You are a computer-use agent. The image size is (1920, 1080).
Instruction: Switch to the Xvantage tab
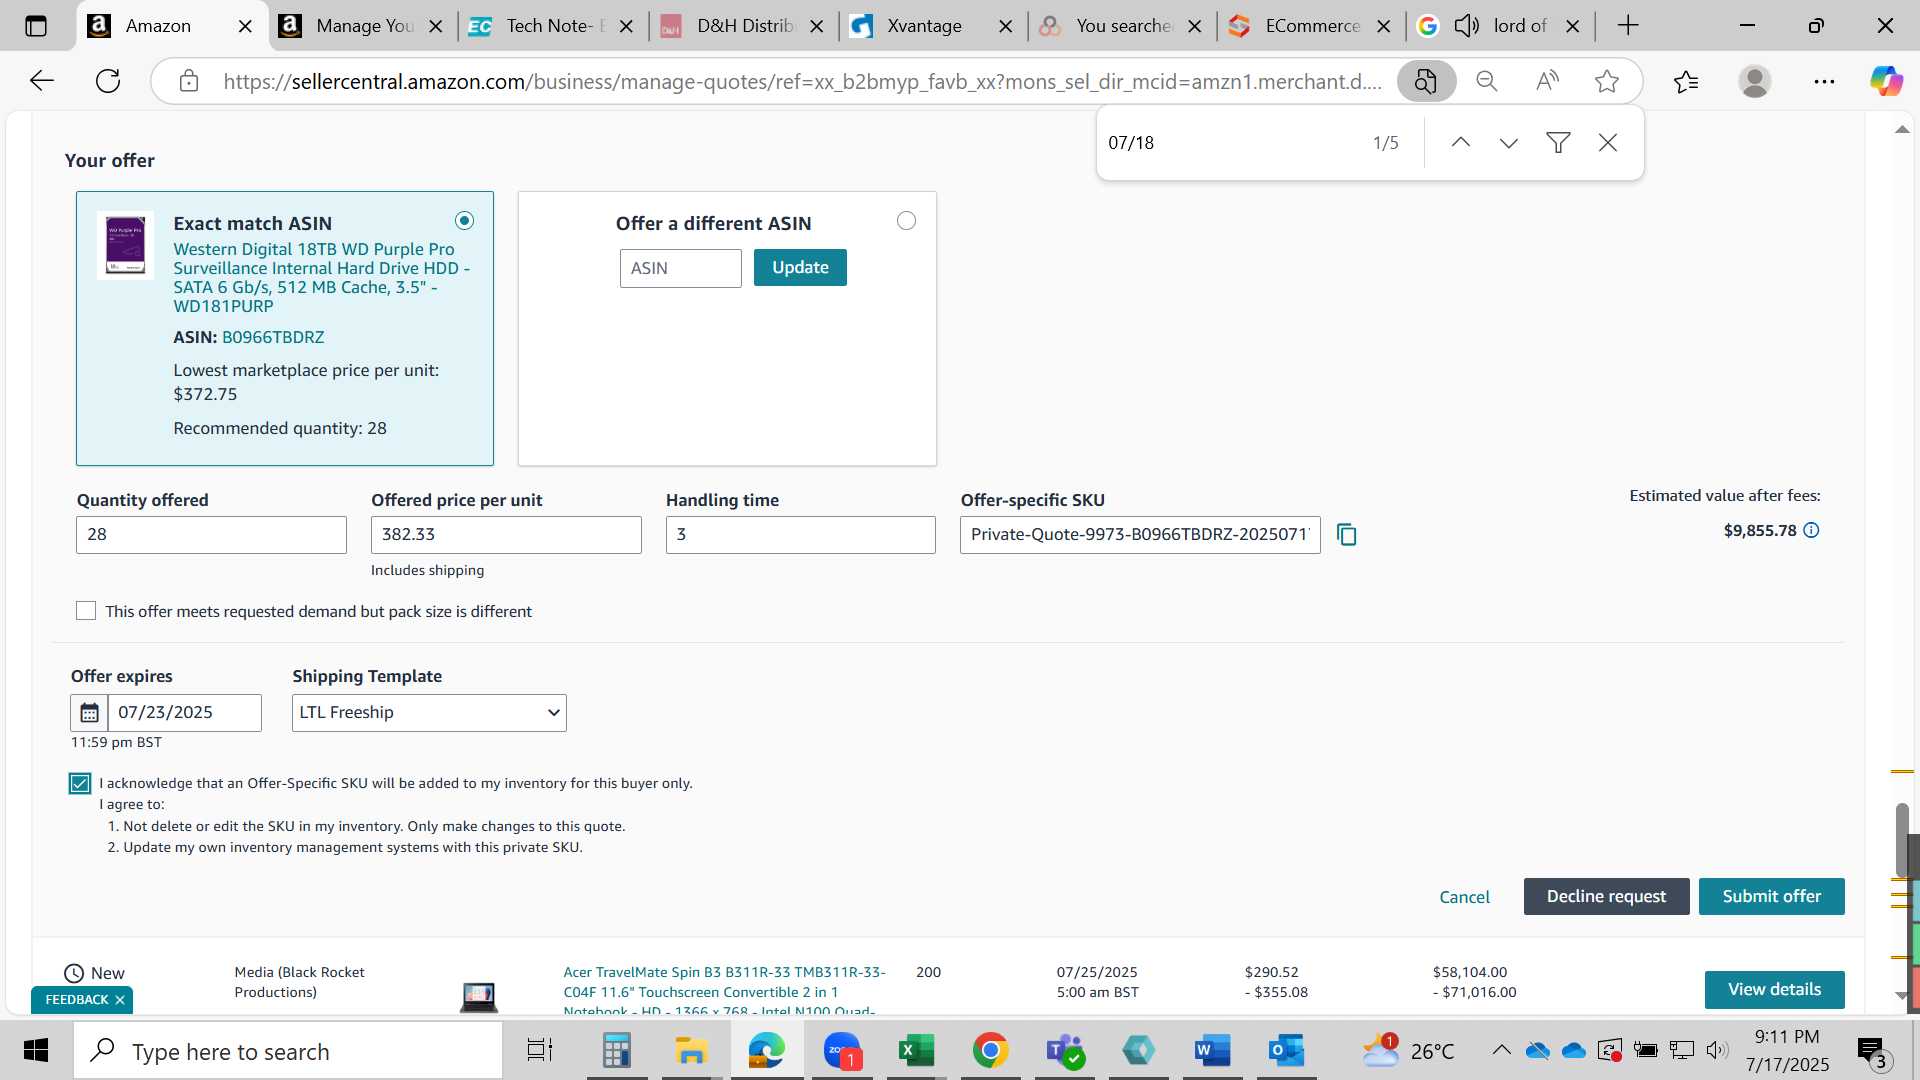coord(924,26)
